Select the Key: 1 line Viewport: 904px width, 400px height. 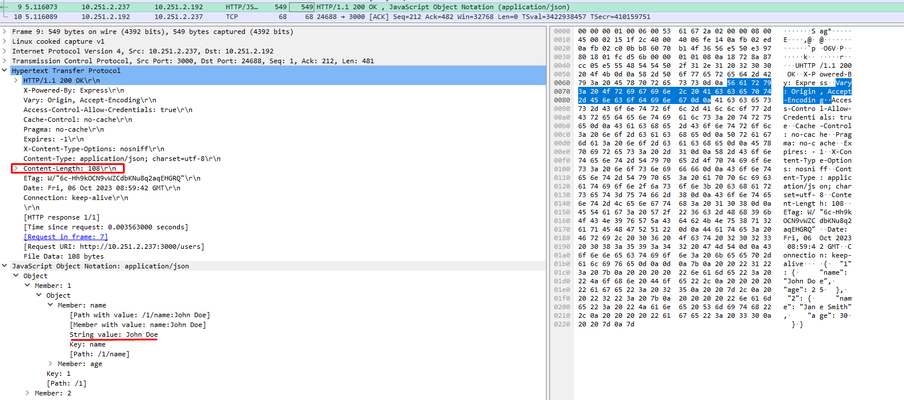click(x=59, y=373)
